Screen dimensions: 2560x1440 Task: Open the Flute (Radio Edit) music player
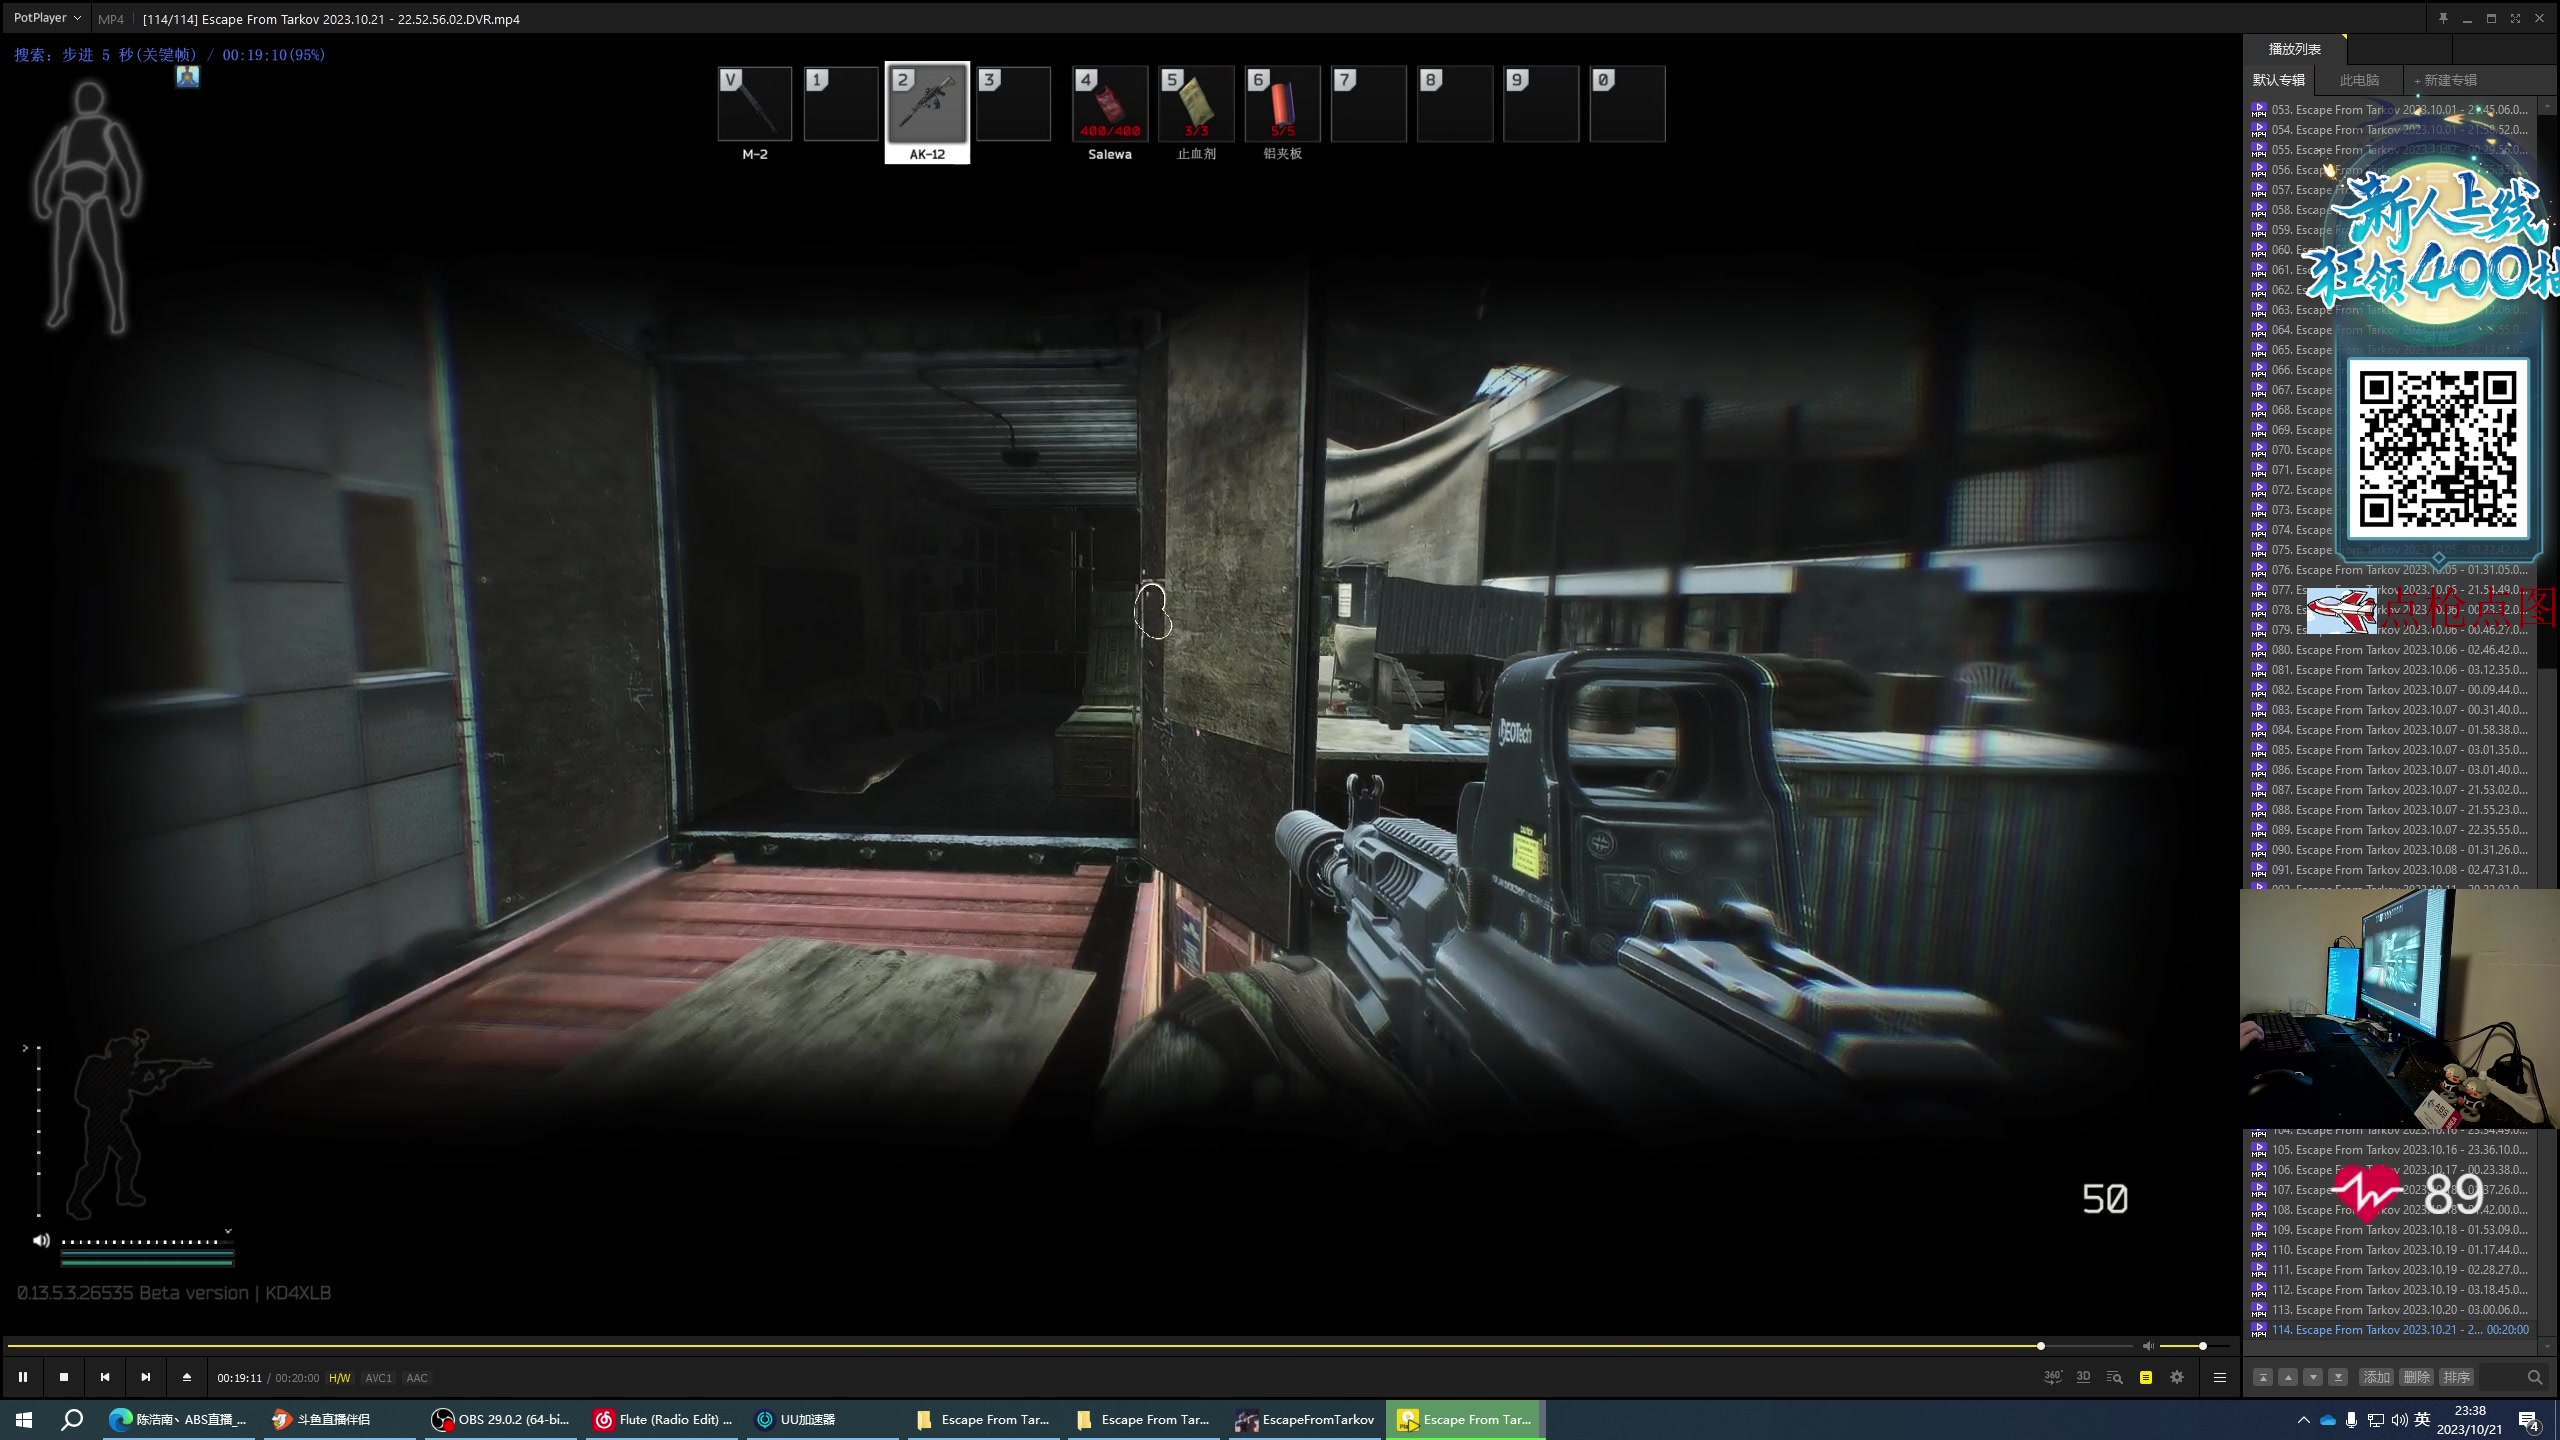coord(664,1420)
